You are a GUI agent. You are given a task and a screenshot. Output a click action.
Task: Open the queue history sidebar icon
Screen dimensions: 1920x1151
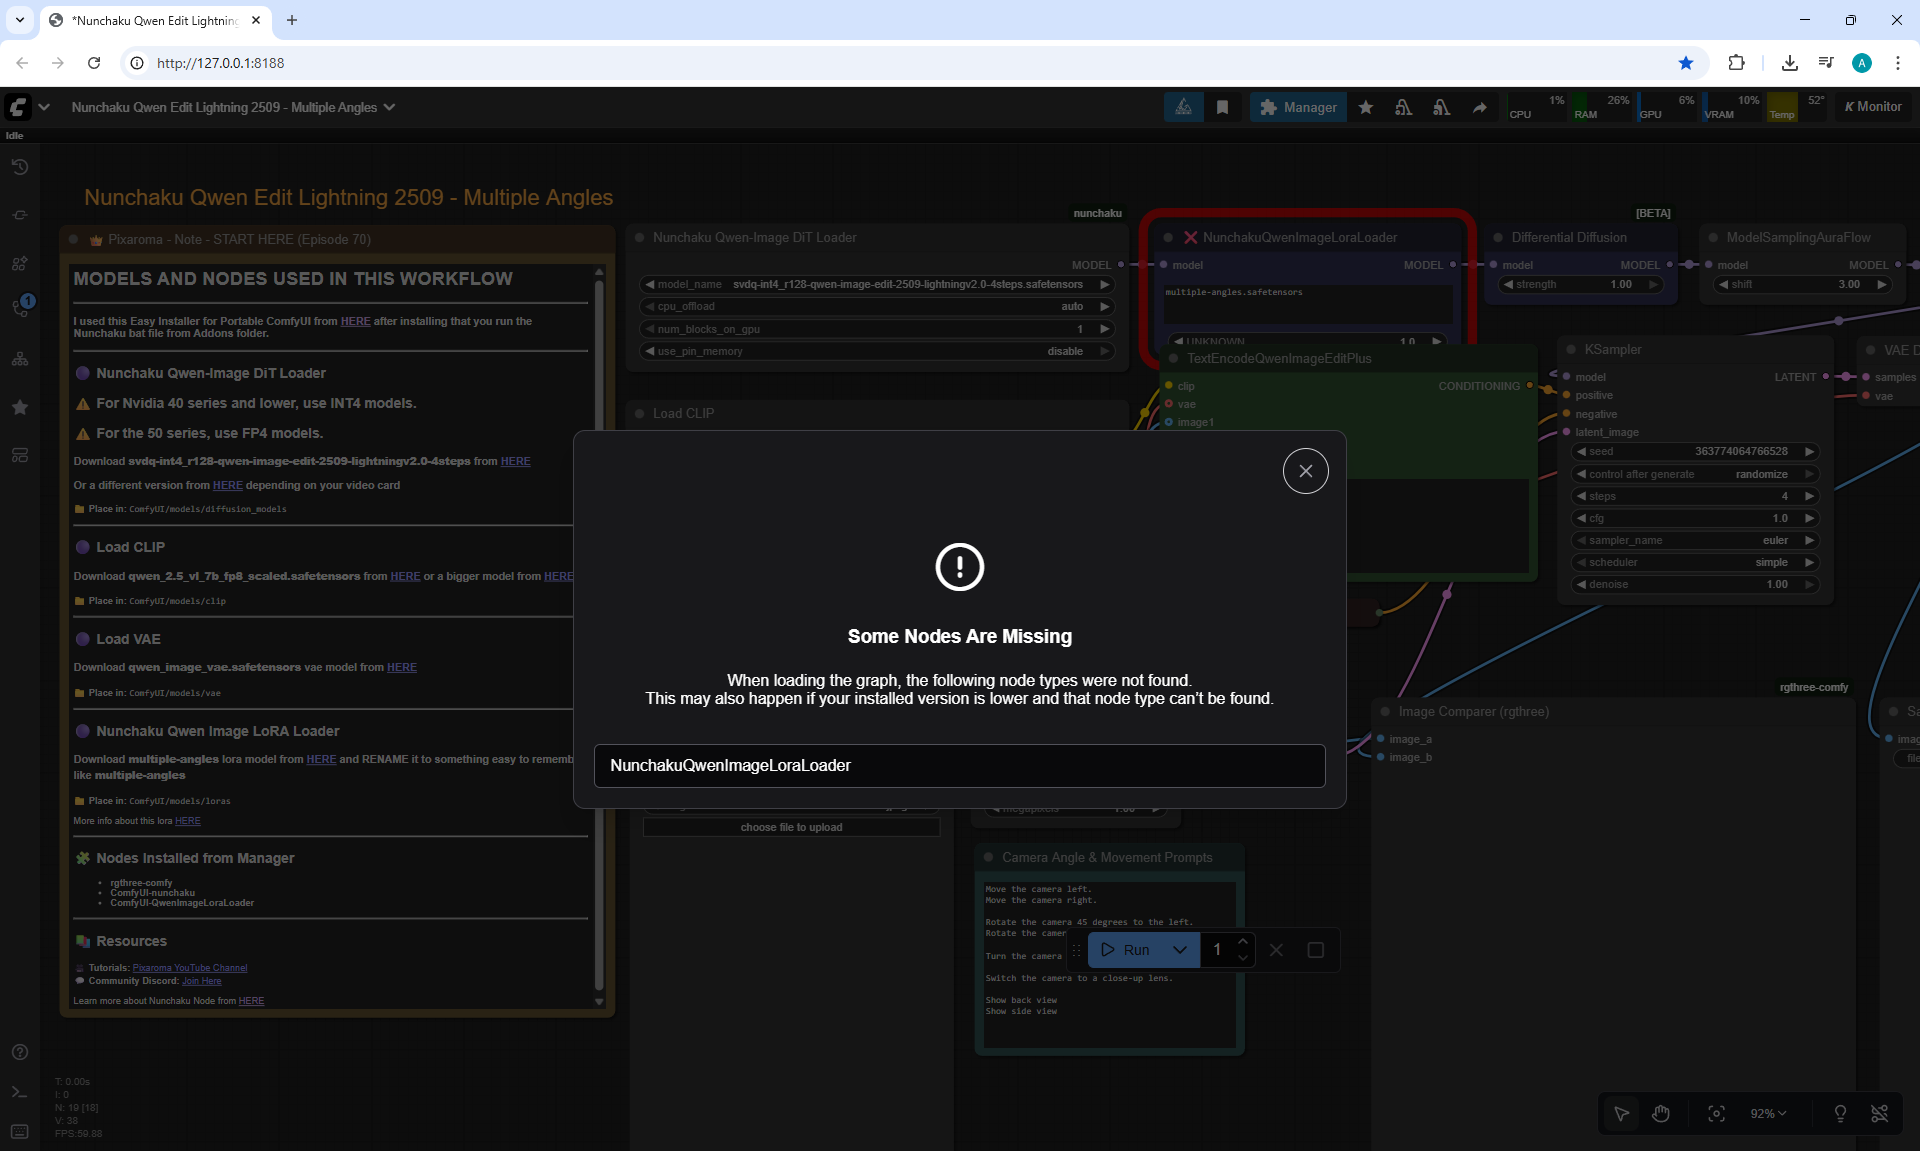[x=20, y=167]
